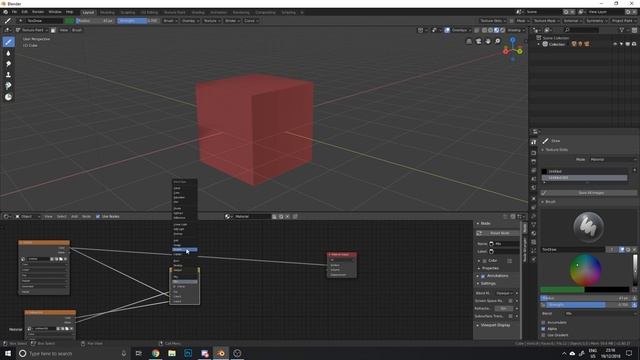640x360 pixels.
Task: Click the Z axis on navigation gizmo
Action: pos(513,40)
